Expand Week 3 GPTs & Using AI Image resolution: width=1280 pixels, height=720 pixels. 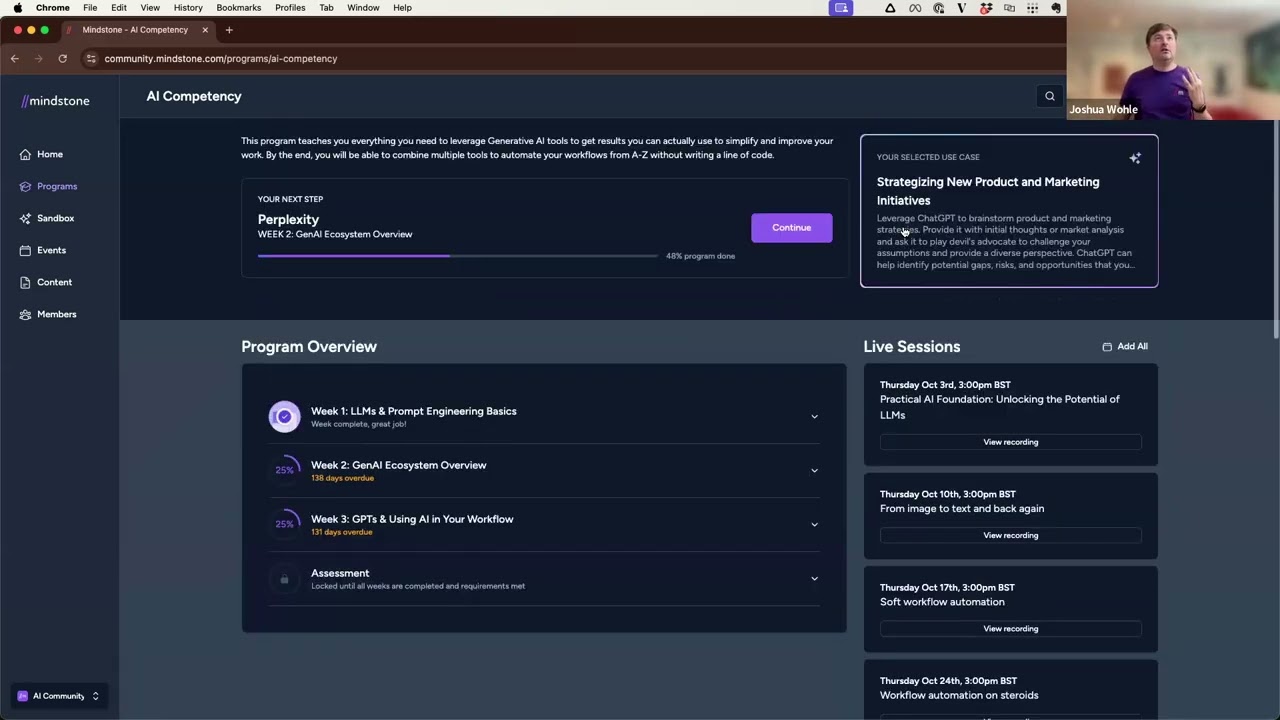[x=814, y=524]
